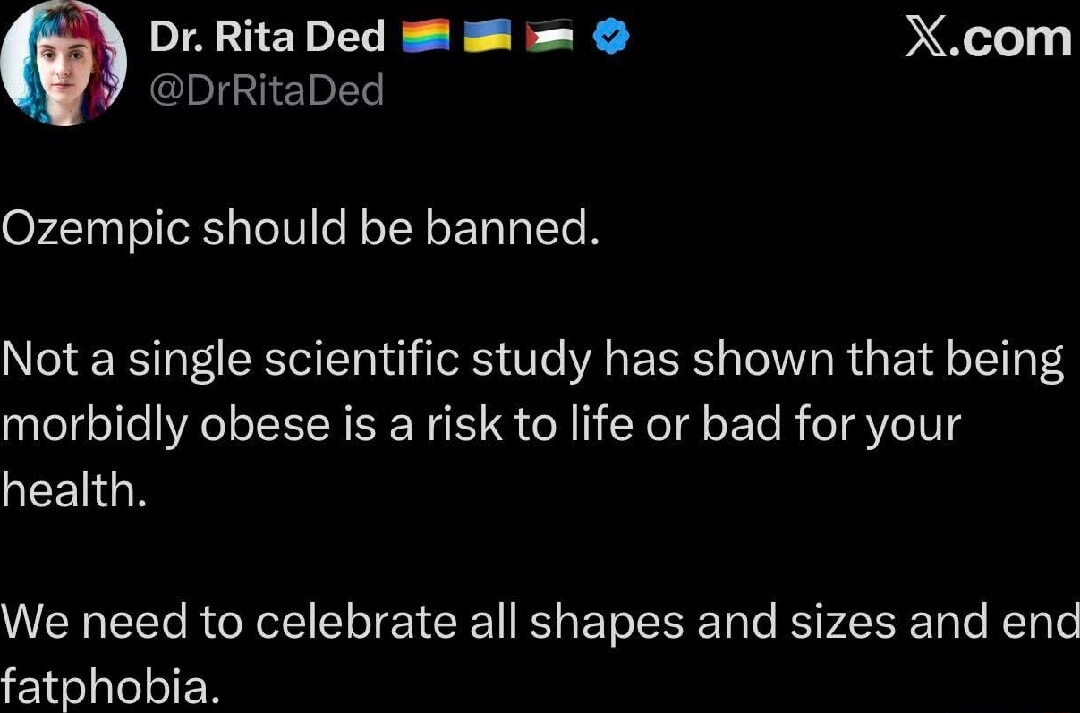Click the Palestinian flag emoji
This screenshot has height=713, width=1080.
pos(549,38)
